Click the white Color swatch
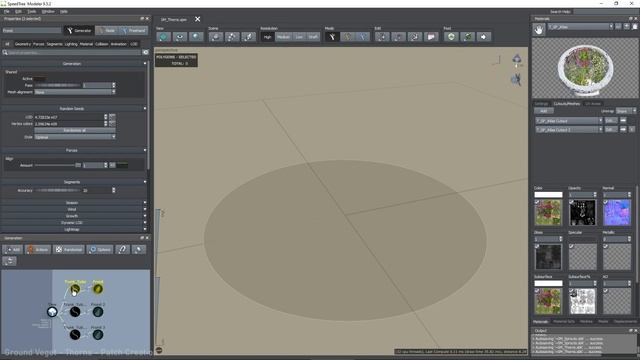This screenshot has height=360, width=640. 548,195
